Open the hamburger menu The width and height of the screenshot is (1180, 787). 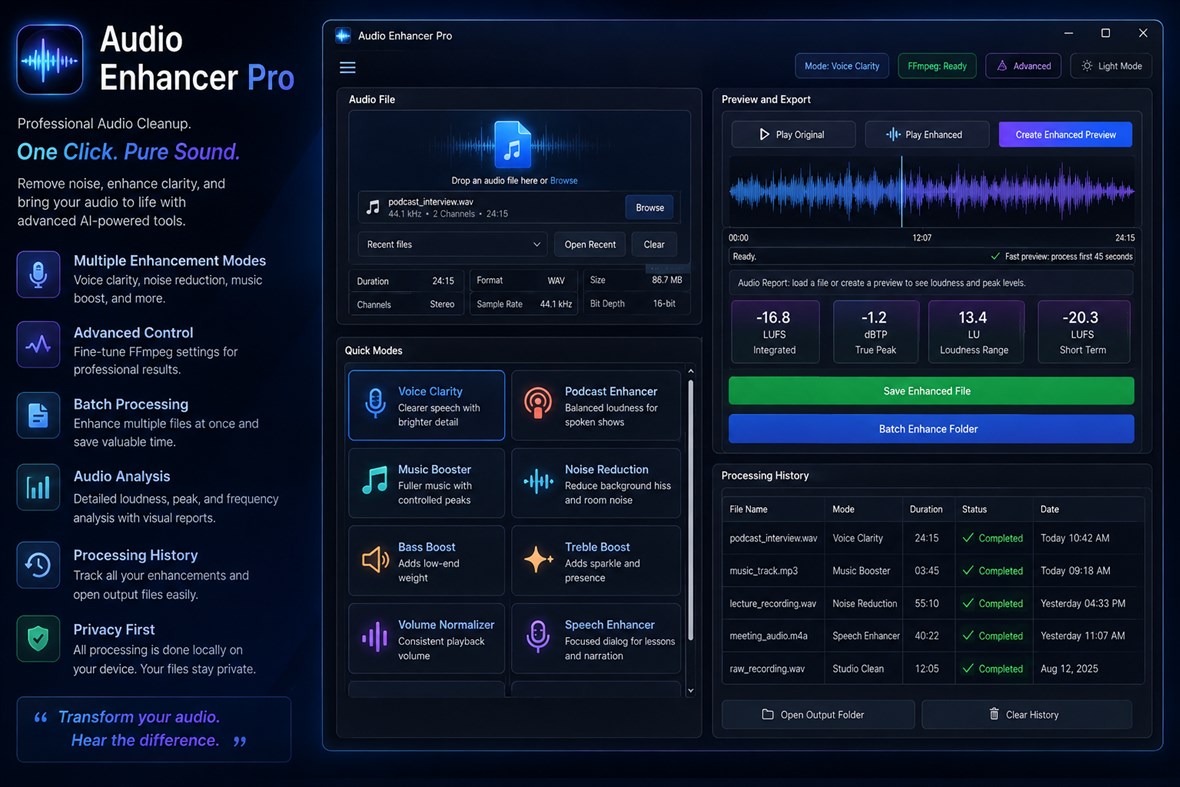347,68
